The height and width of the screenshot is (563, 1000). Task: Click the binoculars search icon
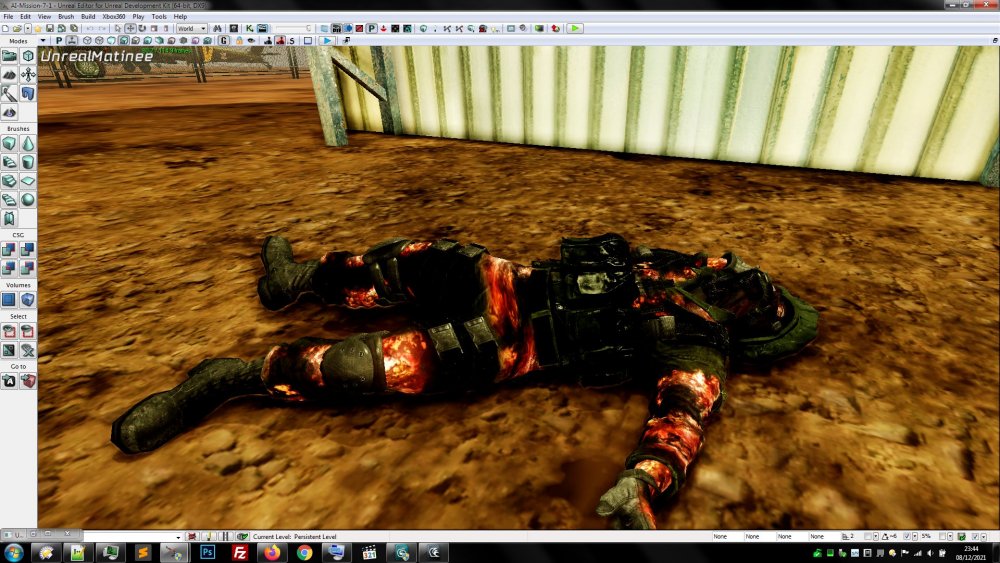coord(217,28)
